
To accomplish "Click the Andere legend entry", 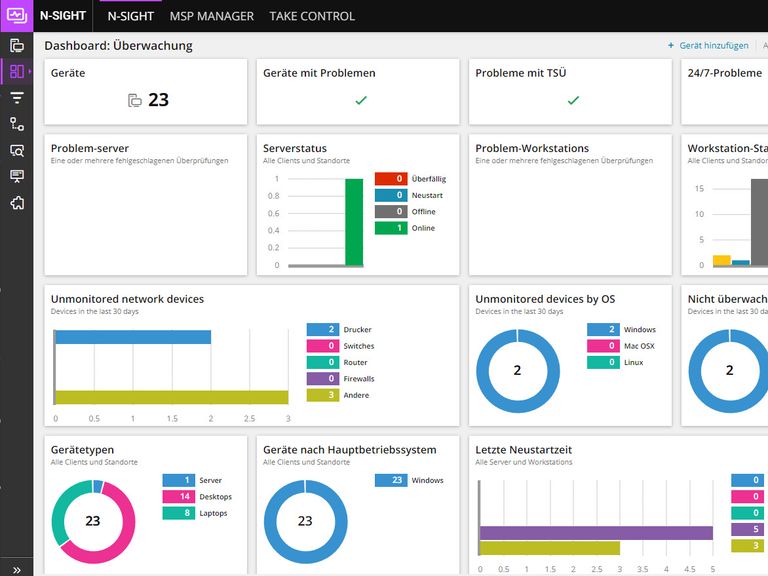I will tap(338, 395).
